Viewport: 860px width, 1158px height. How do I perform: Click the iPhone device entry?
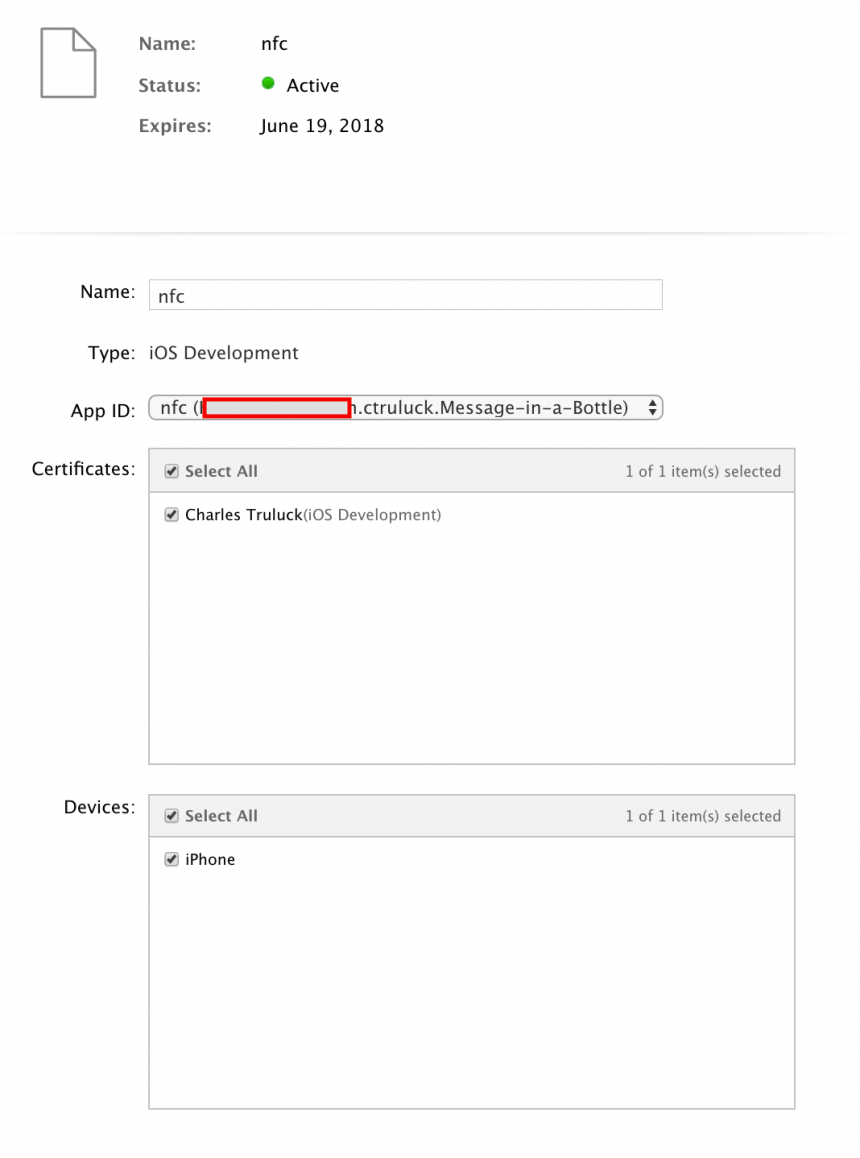point(210,859)
